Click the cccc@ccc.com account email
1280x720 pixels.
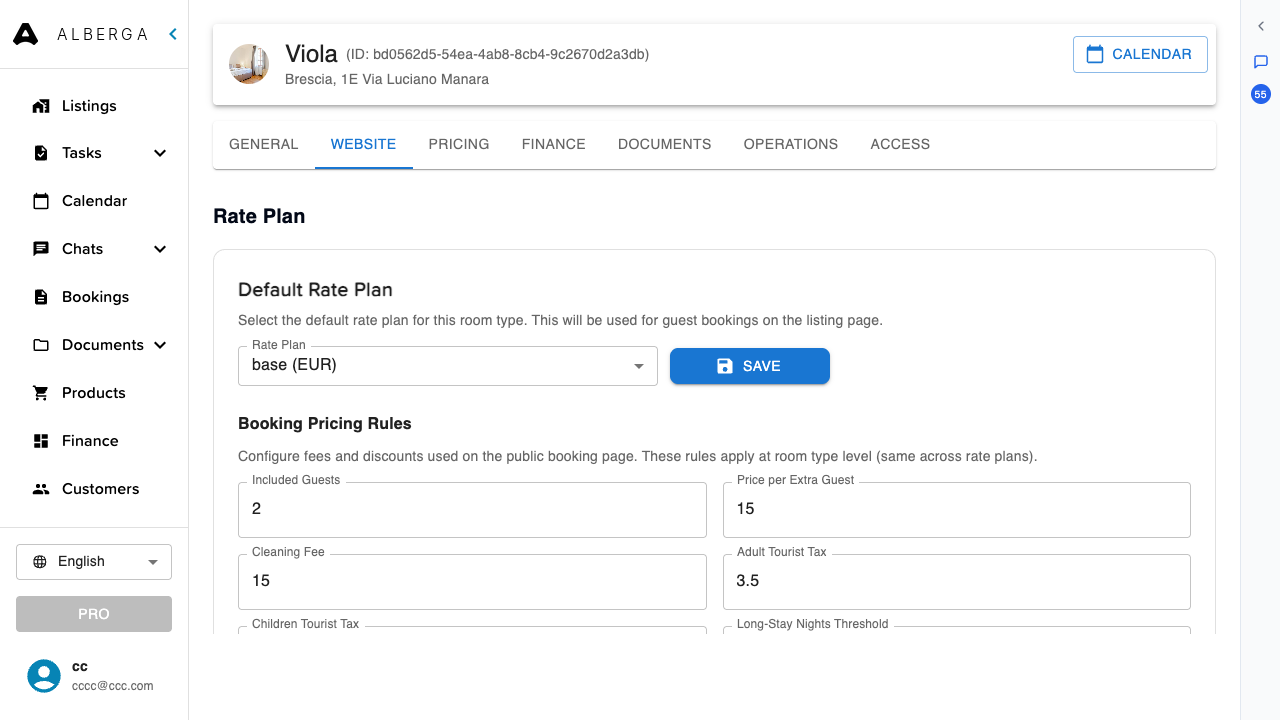click(x=113, y=686)
